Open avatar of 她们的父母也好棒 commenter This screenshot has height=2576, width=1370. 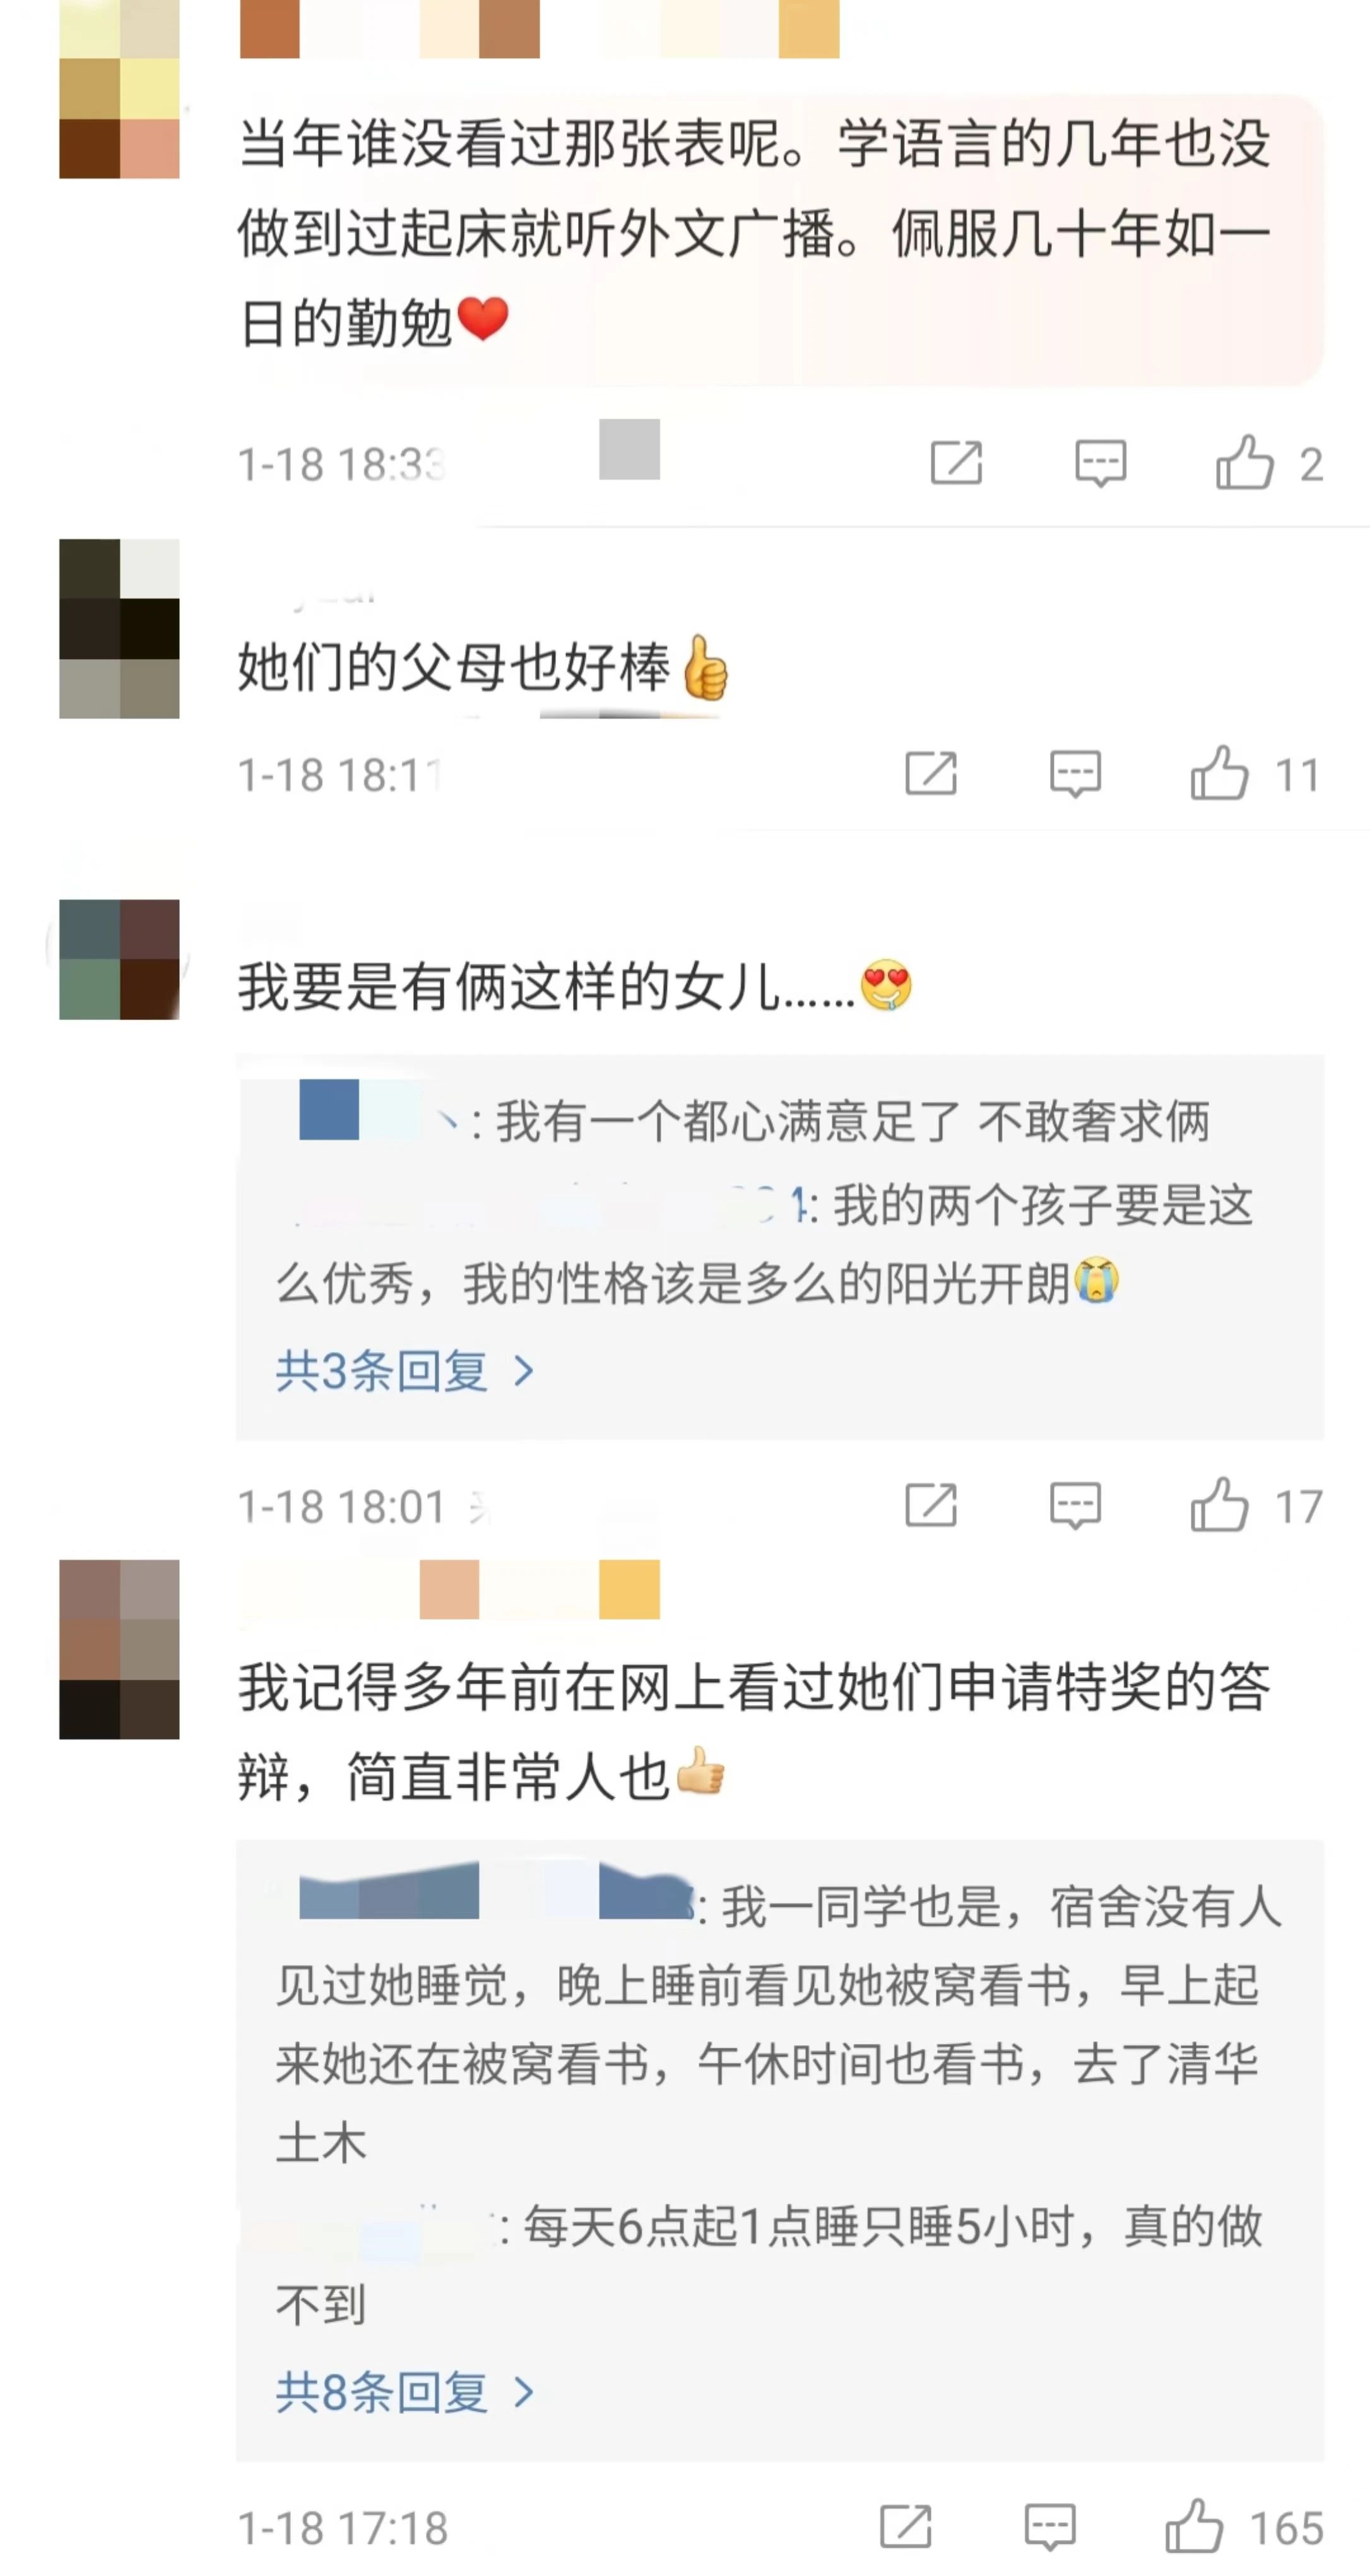pyautogui.click(x=119, y=629)
